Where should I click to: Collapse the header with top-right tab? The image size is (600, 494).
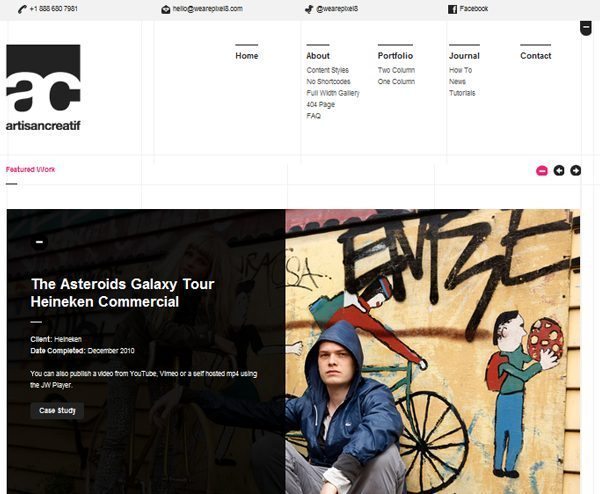[x=586, y=28]
